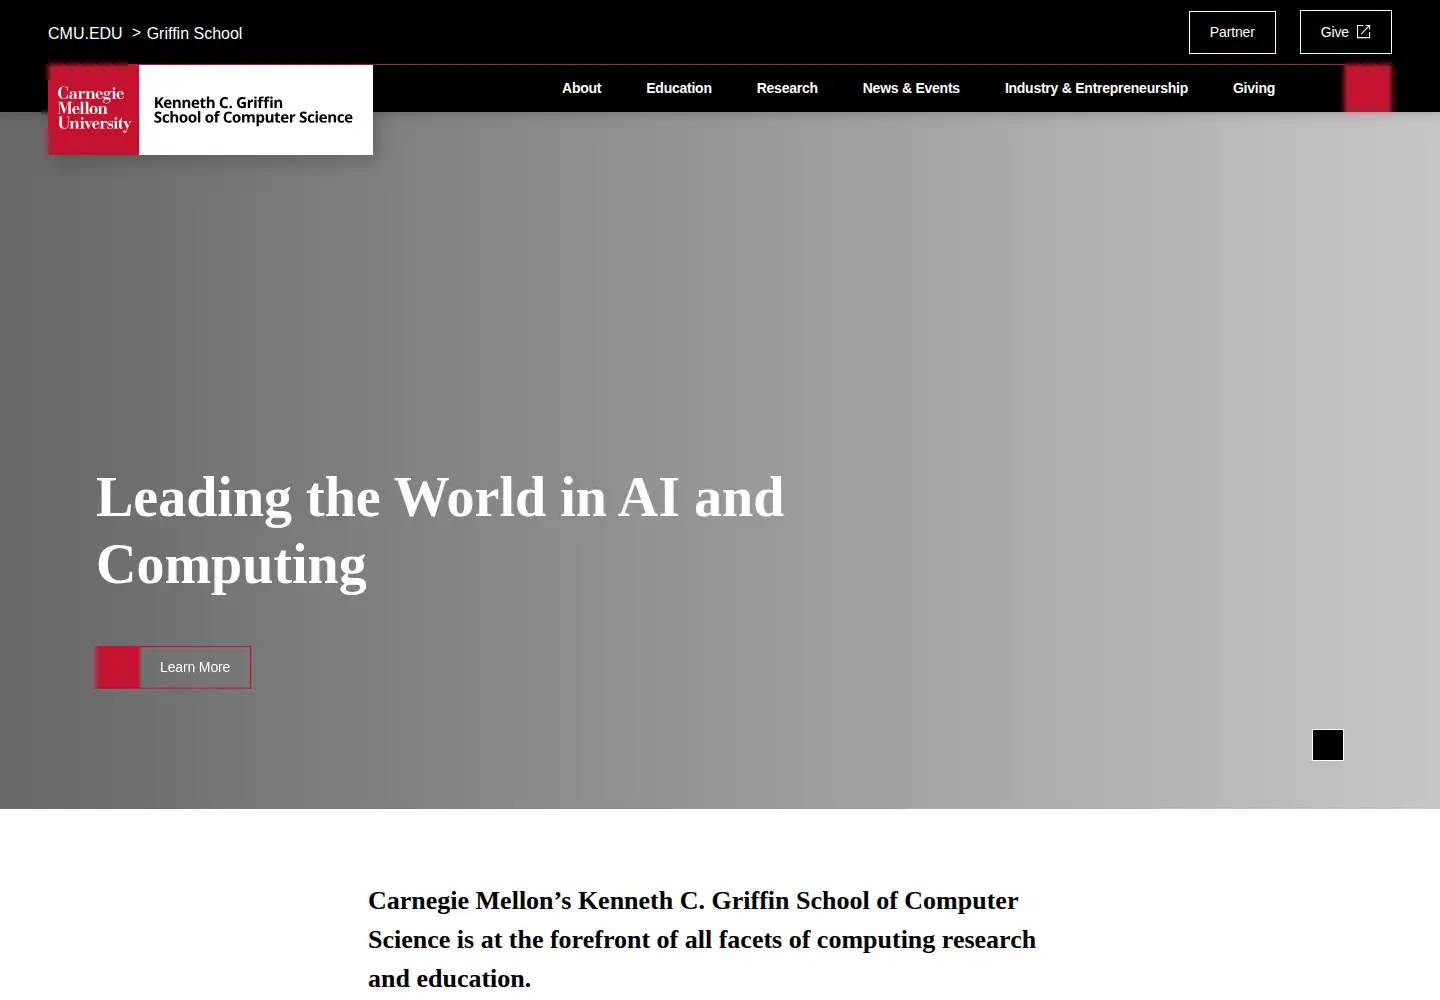Open the Education menu

tap(679, 88)
